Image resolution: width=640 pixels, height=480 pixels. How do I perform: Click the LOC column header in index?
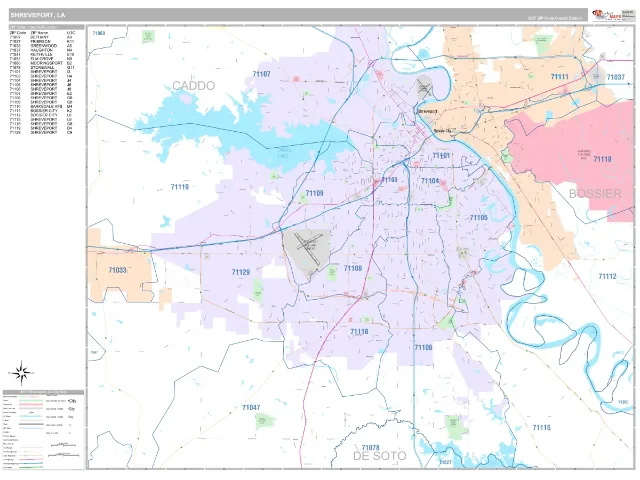[71, 33]
